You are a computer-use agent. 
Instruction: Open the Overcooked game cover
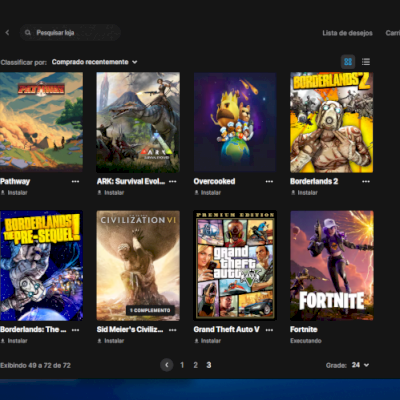click(x=235, y=122)
